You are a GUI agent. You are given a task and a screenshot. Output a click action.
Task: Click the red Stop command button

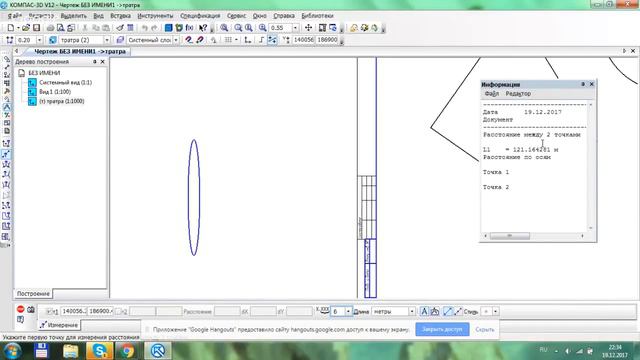[x=20, y=309]
